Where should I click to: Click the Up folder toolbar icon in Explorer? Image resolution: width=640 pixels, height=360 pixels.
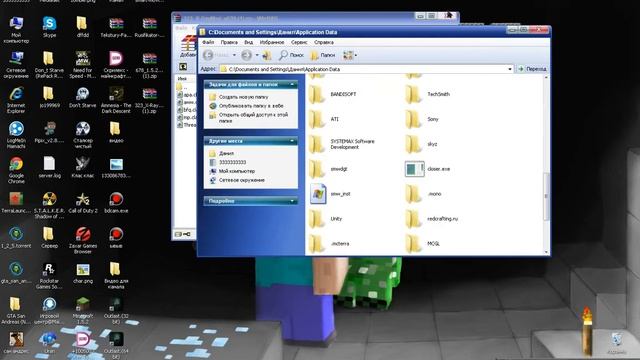tap(267, 55)
